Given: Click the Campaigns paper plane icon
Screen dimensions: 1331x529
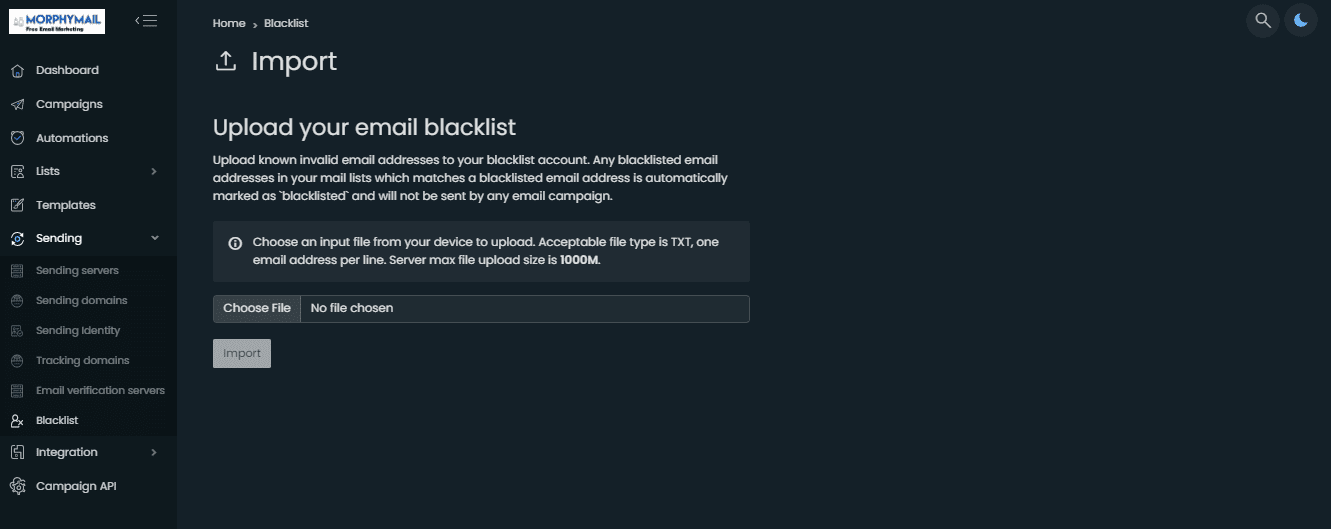Looking at the screenshot, I should (x=17, y=104).
